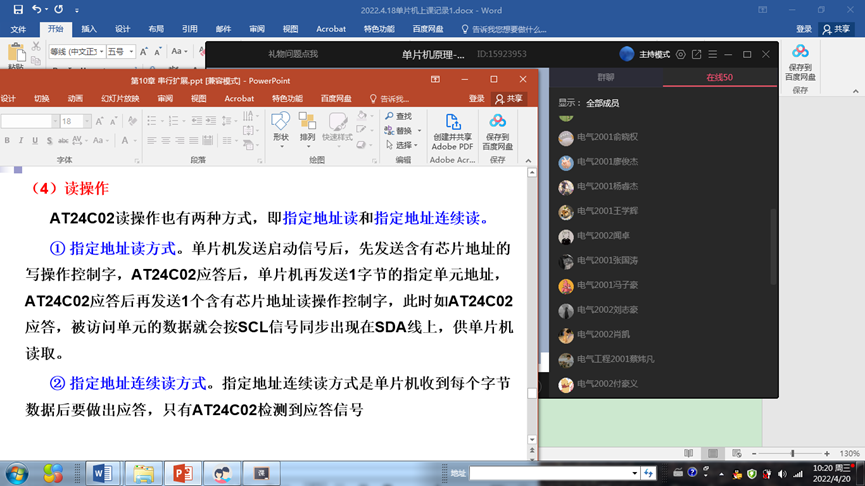Image resolution: width=865 pixels, height=486 pixels.
Task: Open the Arrange (排列) tool in PowerPoint
Action: click(308, 125)
